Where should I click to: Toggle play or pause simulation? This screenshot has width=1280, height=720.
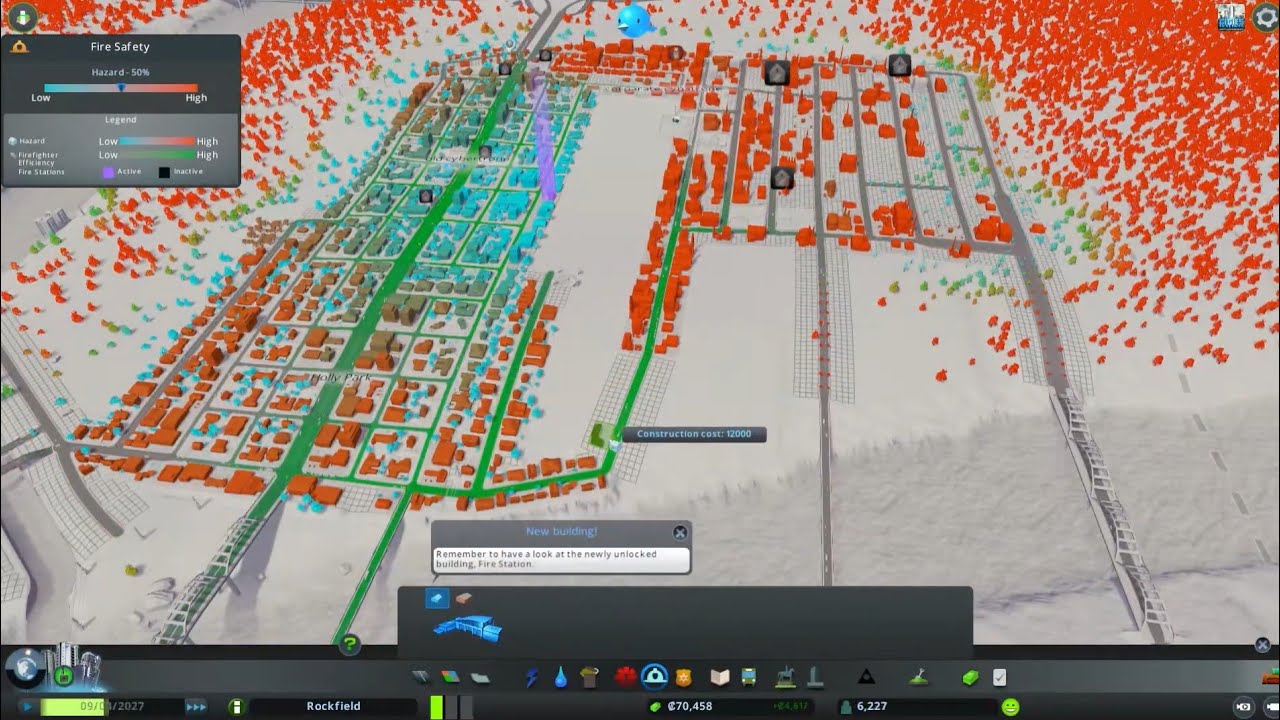point(26,706)
